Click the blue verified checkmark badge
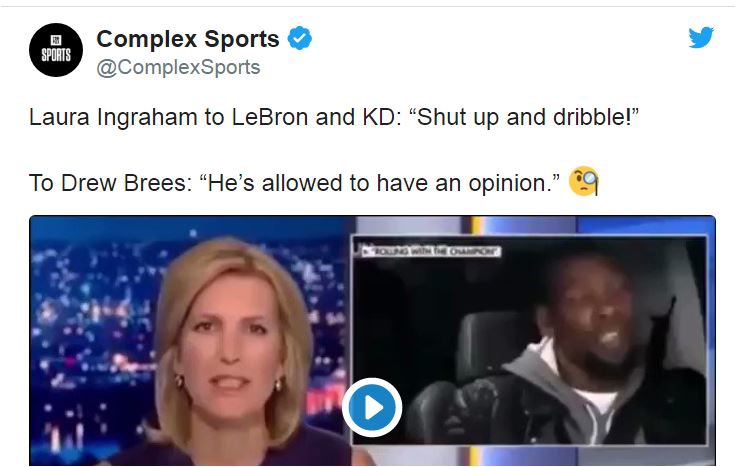The image size is (736, 467). click(x=299, y=38)
